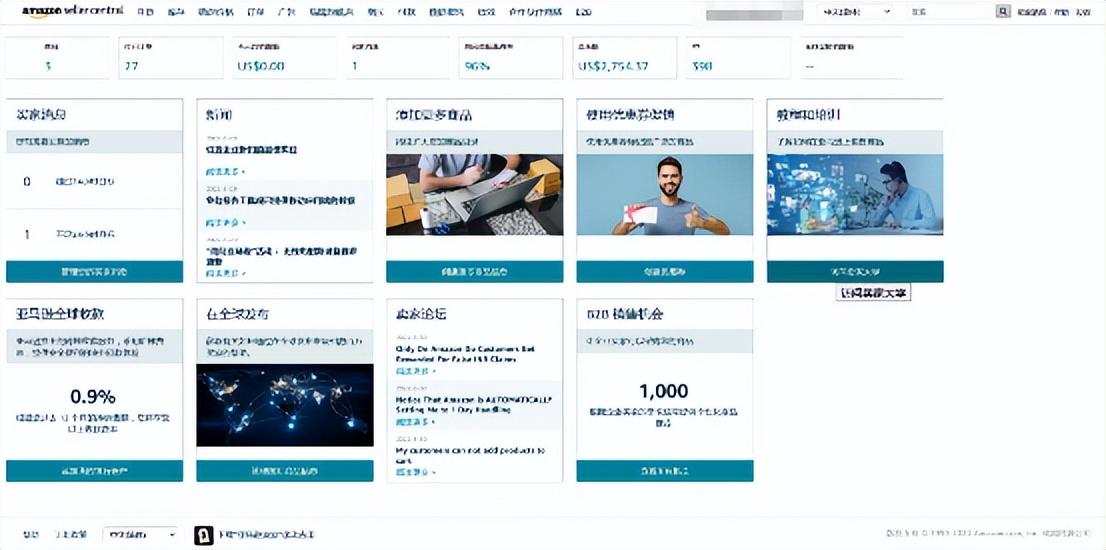Click the 0.9% value on global payments card
Image resolution: width=1106 pixels, height=550 pixels.
93,397
